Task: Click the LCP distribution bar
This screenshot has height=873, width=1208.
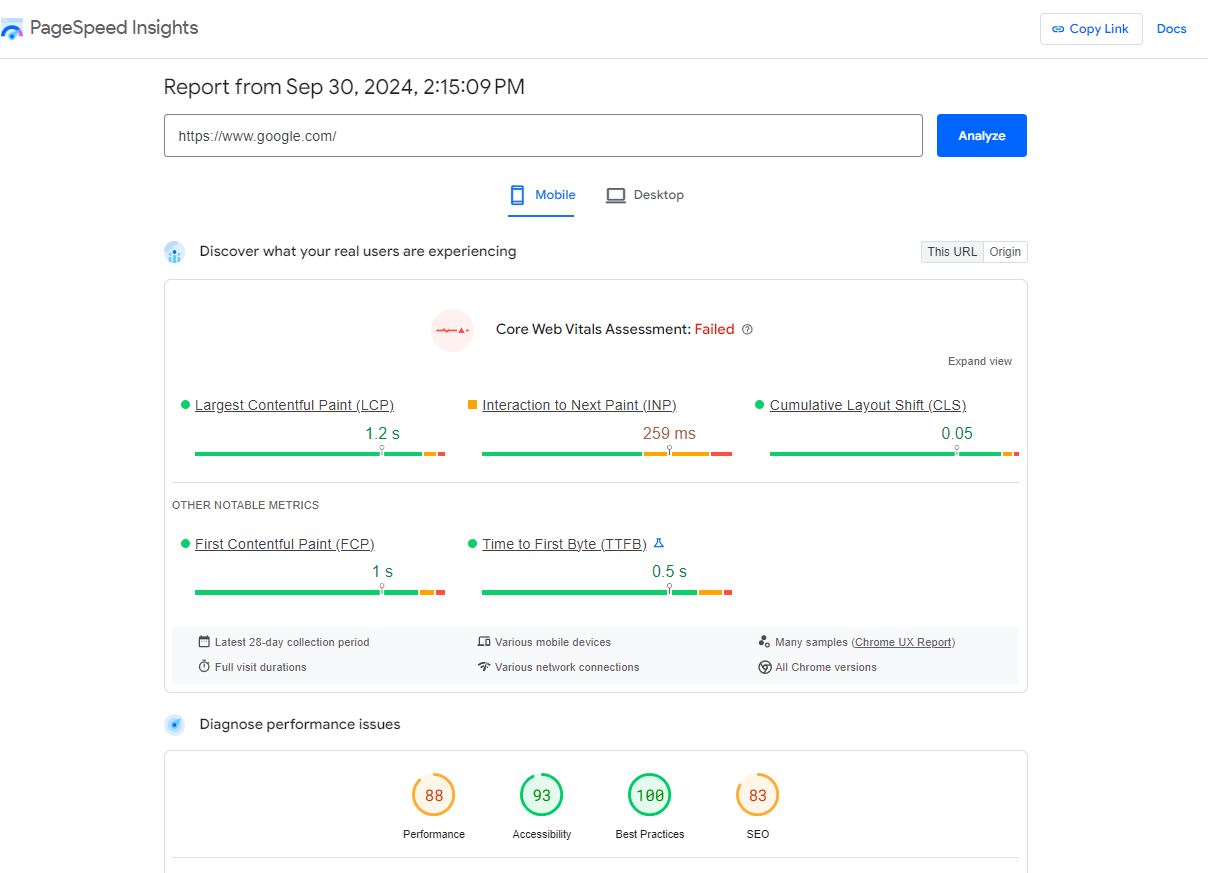Action: 320,454
